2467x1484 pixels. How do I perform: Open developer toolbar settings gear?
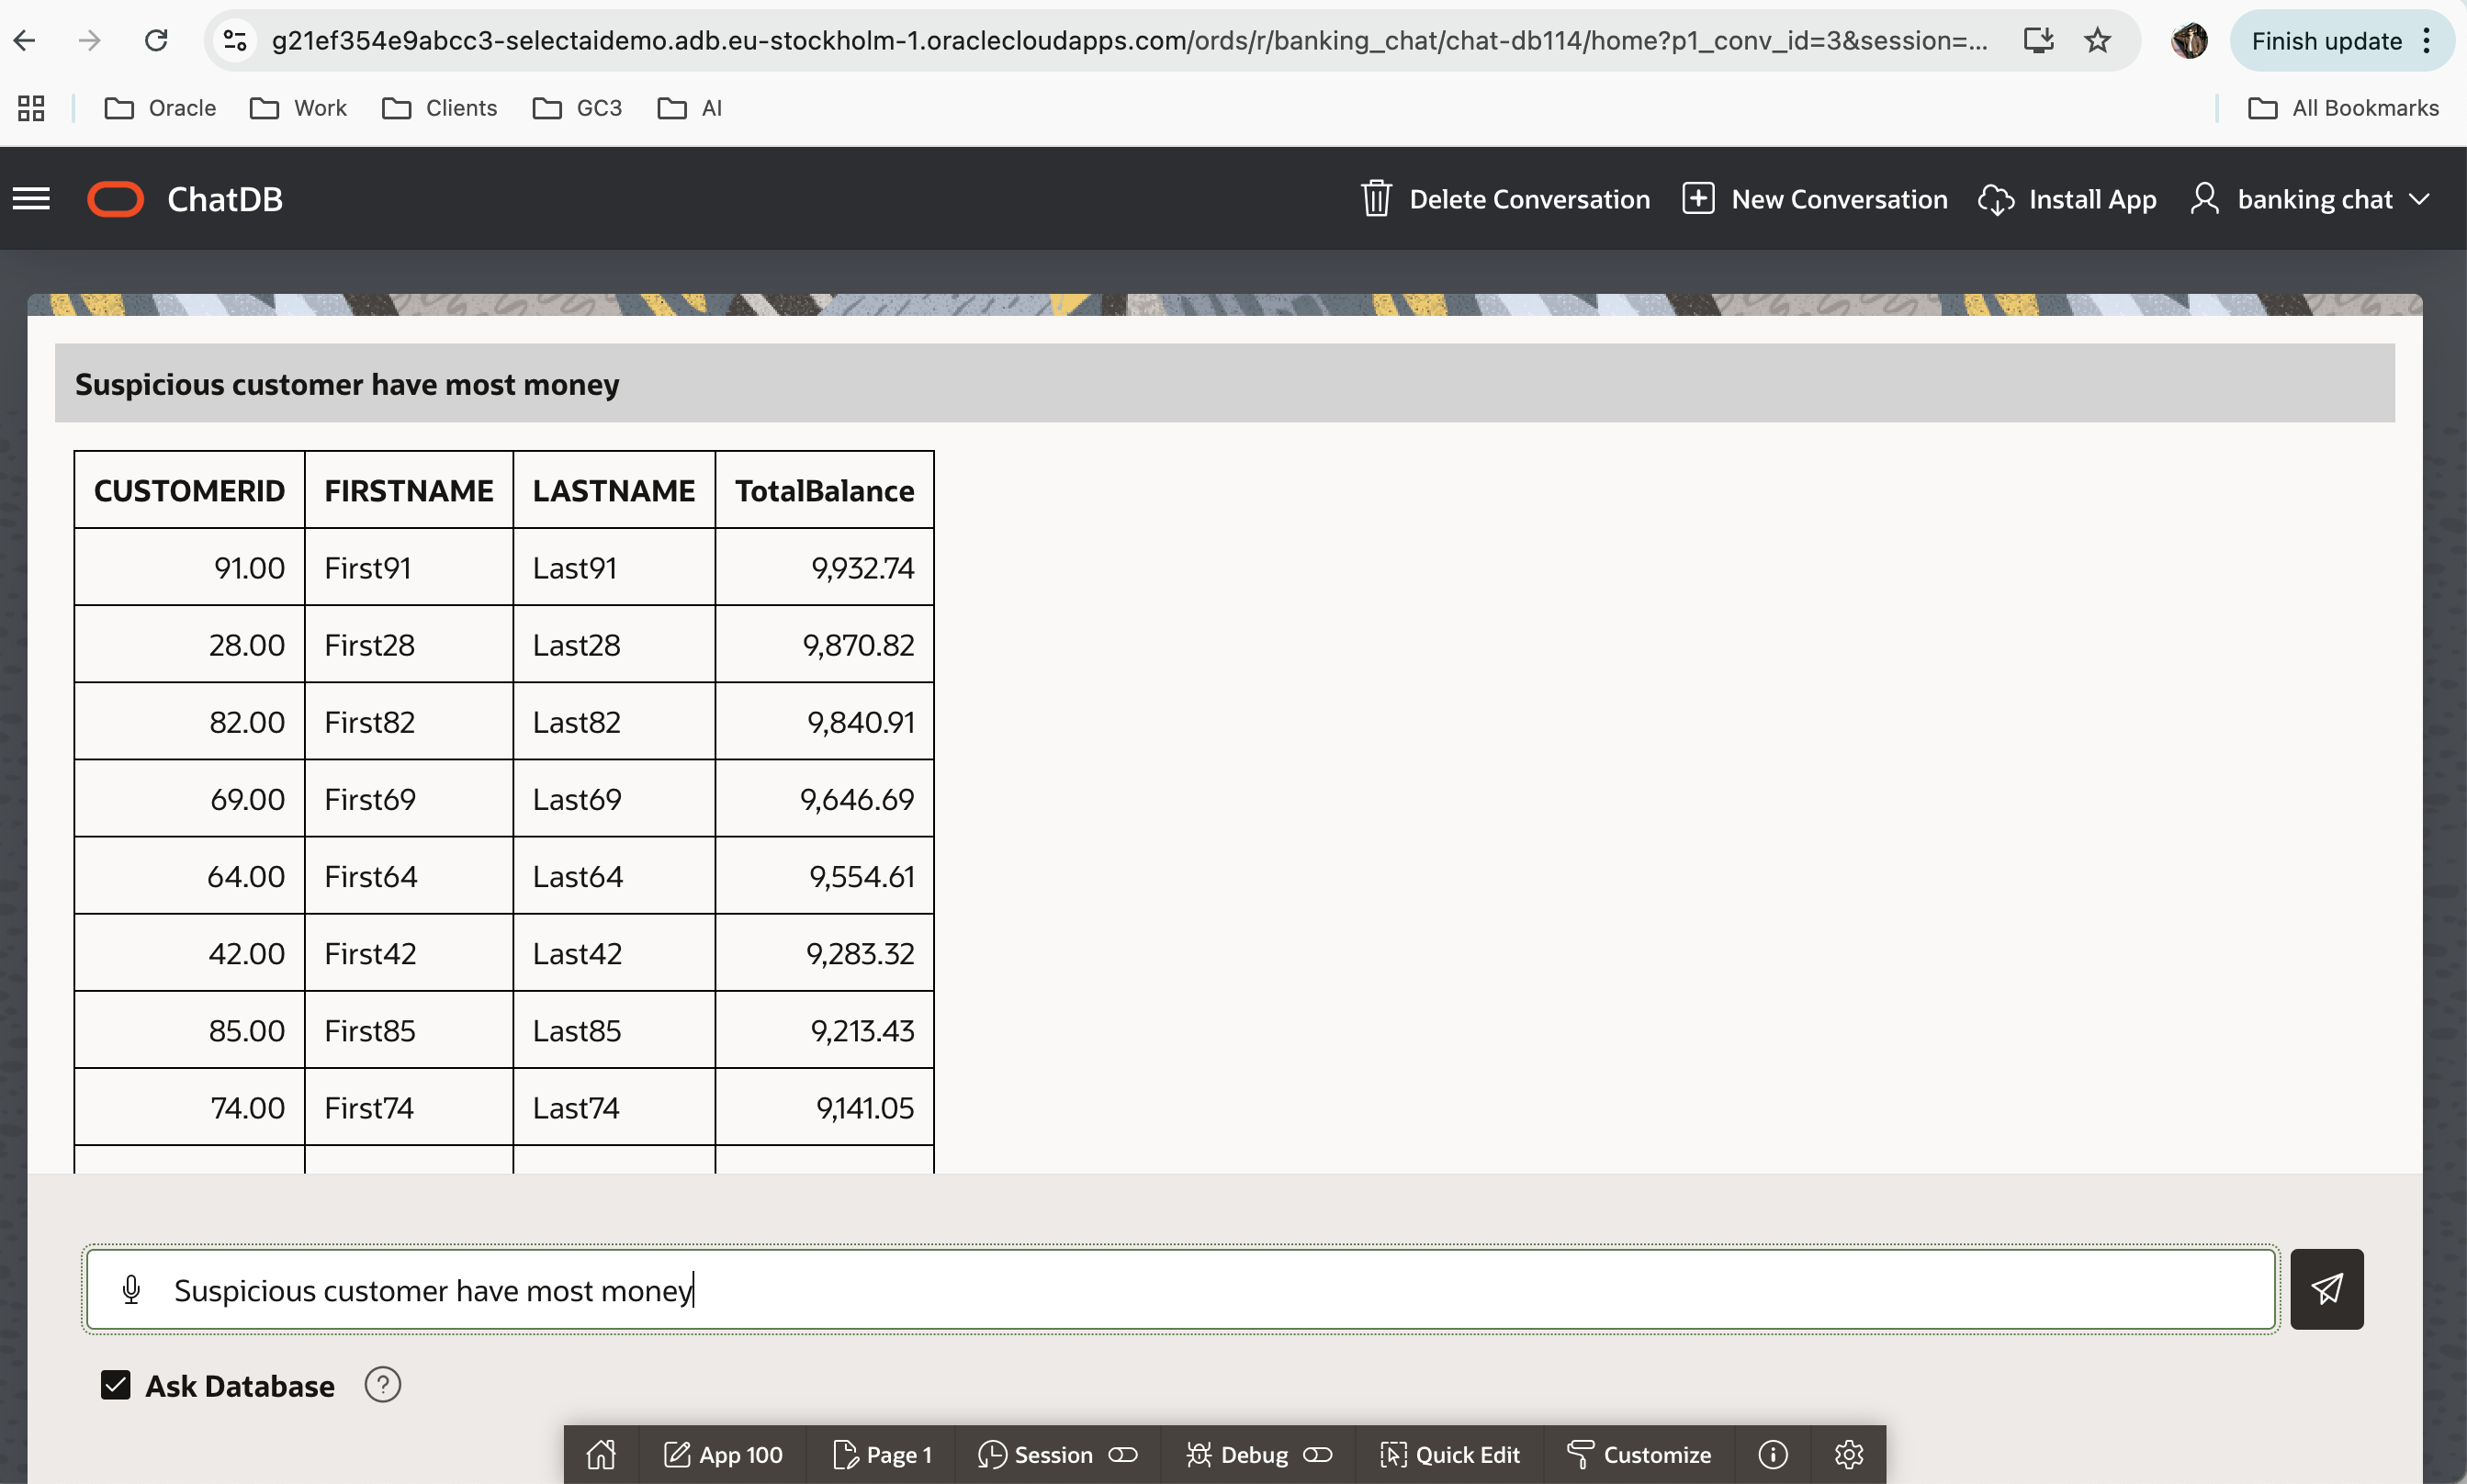coord(1848,1454)
